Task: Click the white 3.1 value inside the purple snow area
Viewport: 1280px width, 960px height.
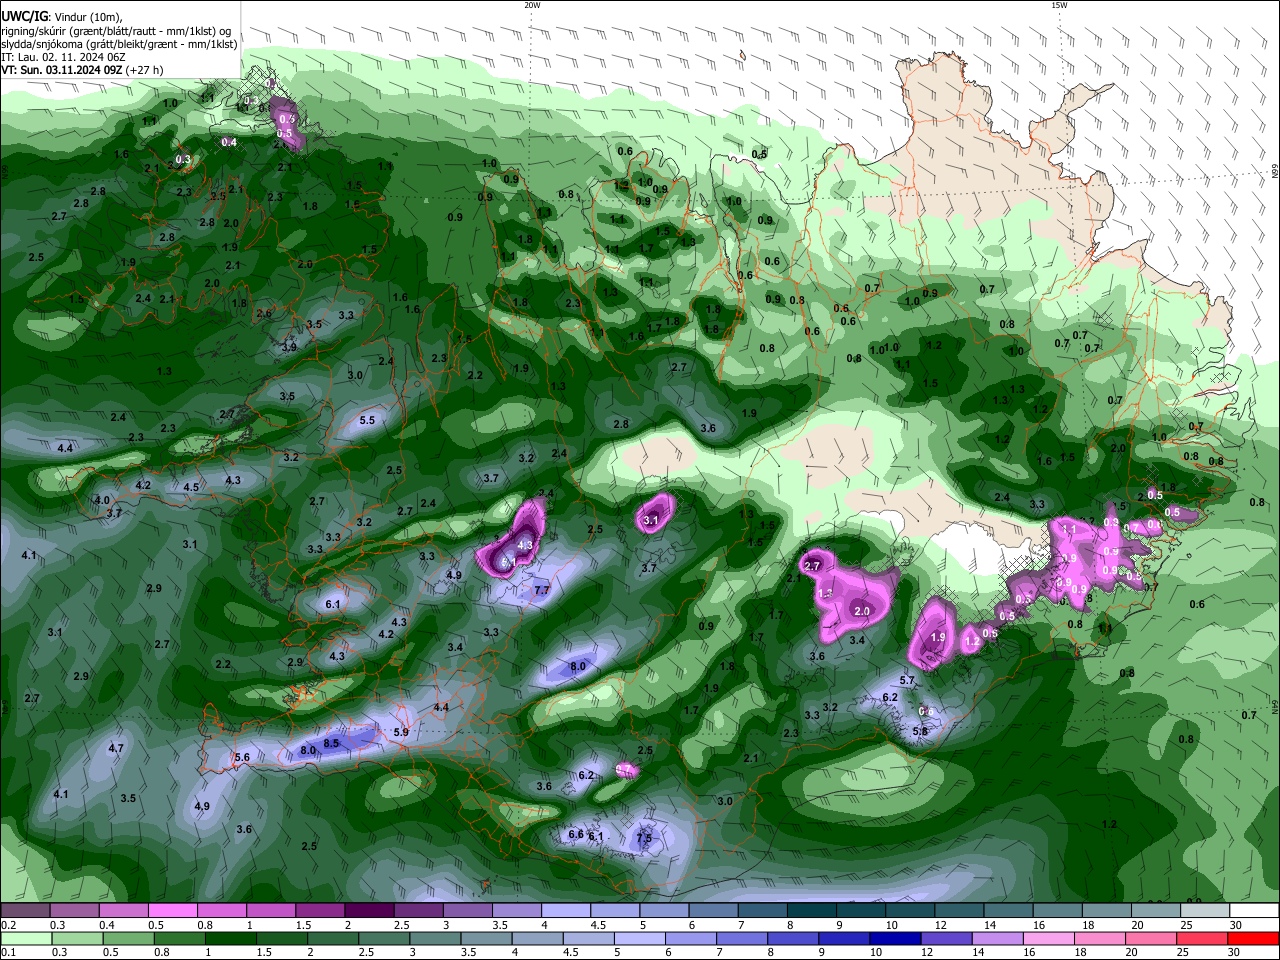Action: tap(651, 520)
